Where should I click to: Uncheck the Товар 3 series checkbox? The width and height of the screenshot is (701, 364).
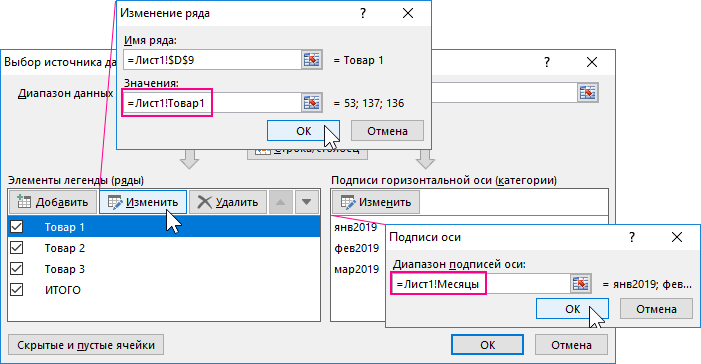point(17,269)
